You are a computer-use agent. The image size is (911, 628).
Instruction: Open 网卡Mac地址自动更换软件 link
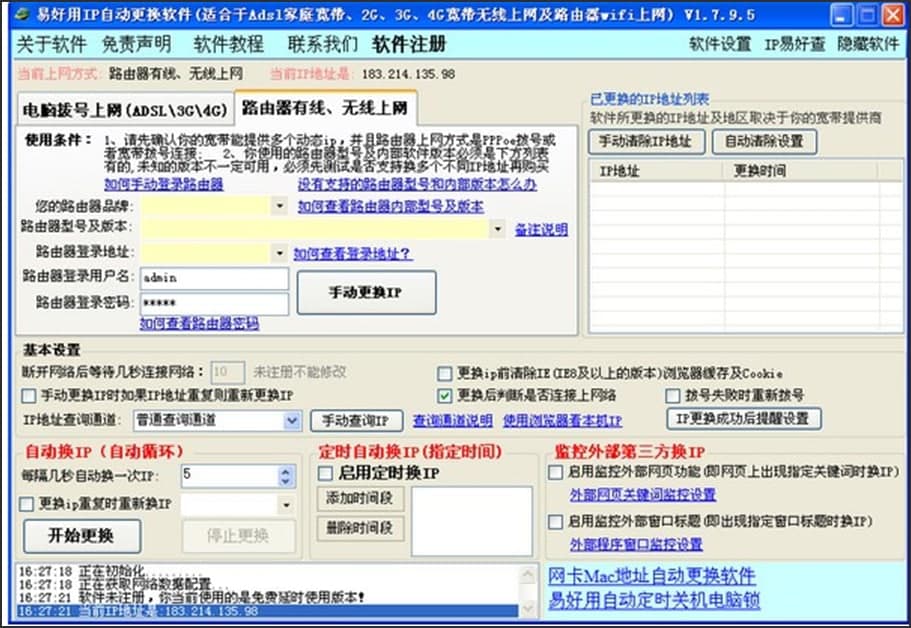coord(651,576)
